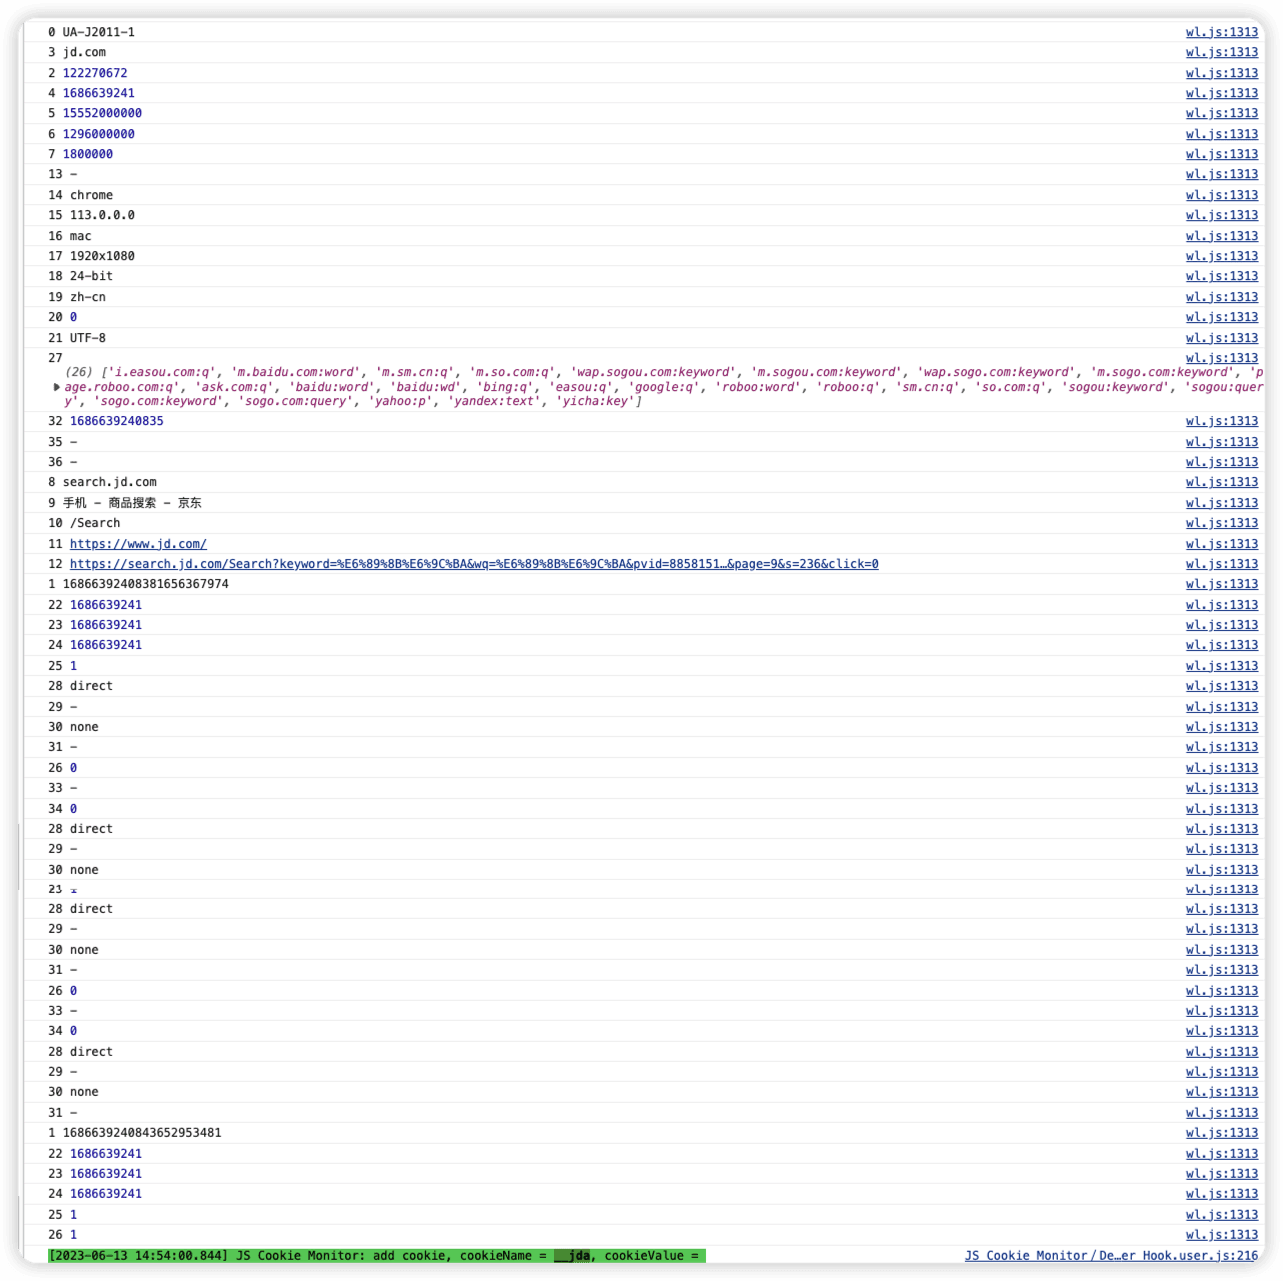This screenshot has height=1281, width=1283.
Task: Open source link for the 1920x1080 row
Action: point(1221,256)
